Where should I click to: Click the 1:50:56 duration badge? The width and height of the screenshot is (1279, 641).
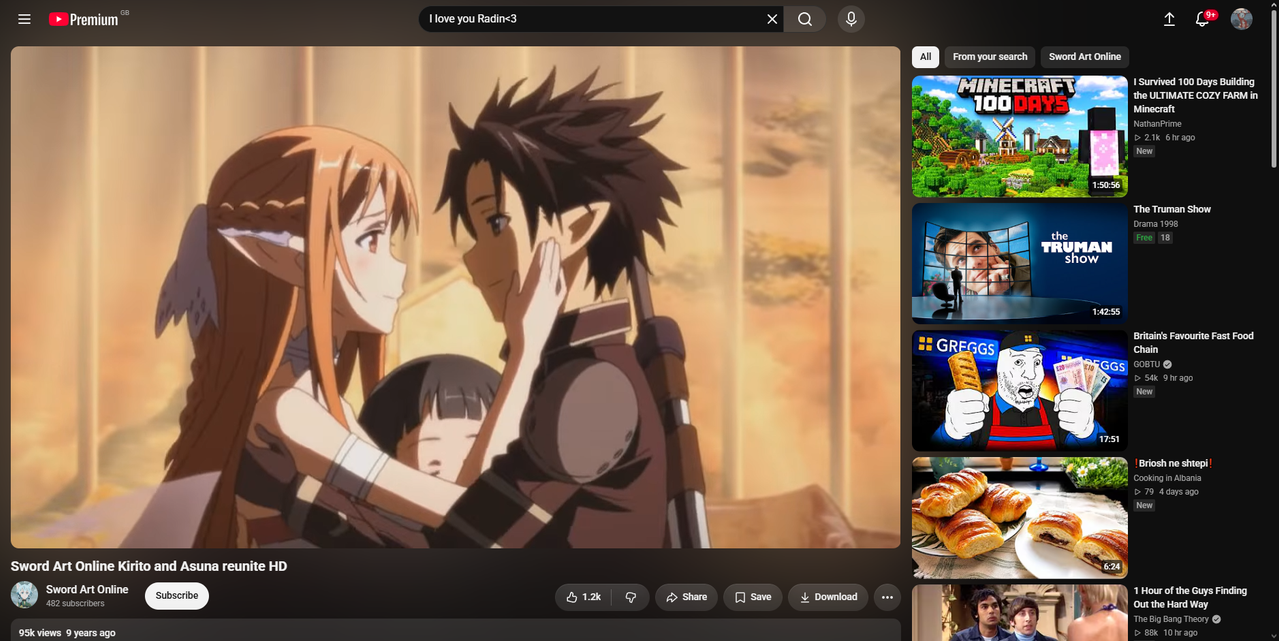click(x=1106, y=185)
